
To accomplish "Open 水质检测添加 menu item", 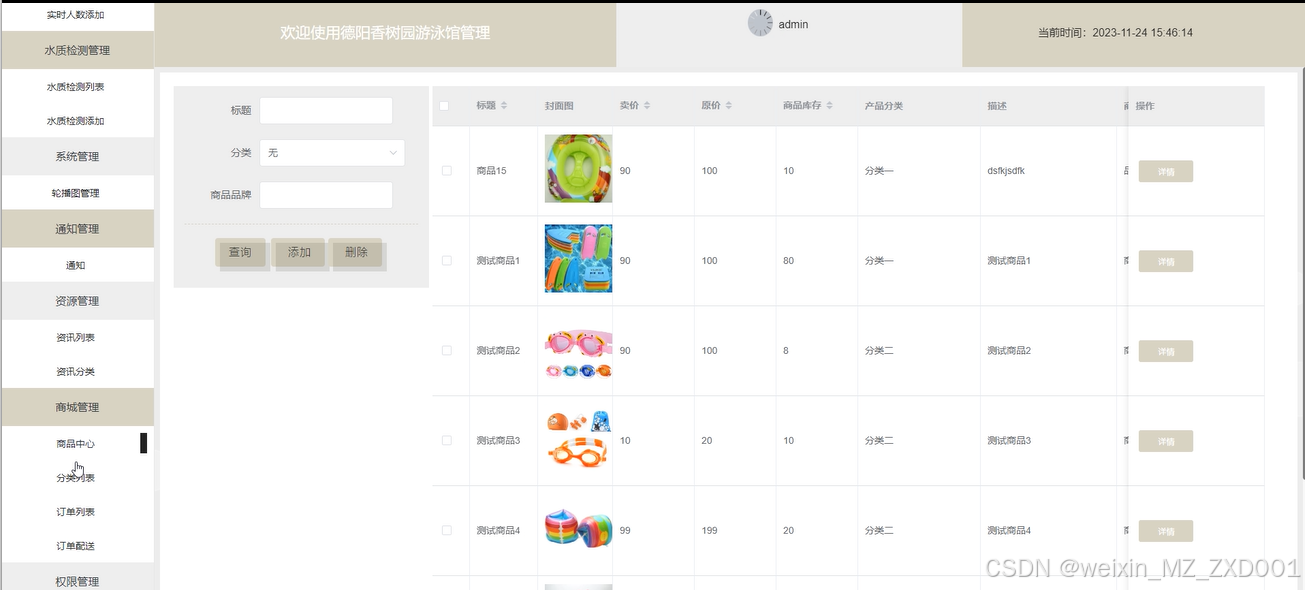I will [76, 121].
